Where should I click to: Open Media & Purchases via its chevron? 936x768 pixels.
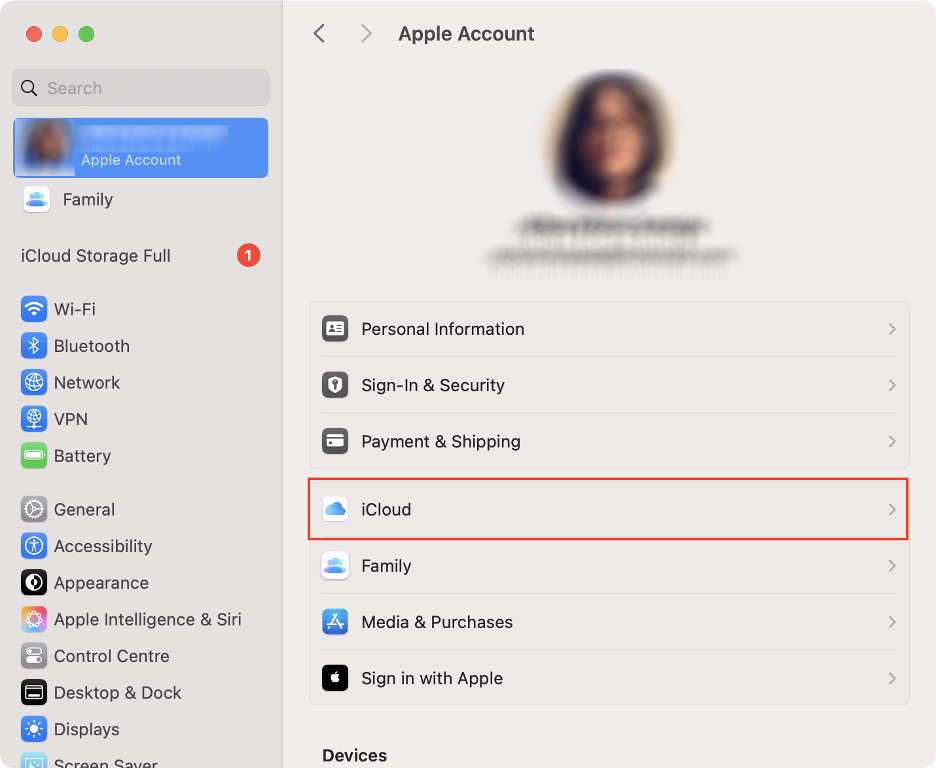892,622
